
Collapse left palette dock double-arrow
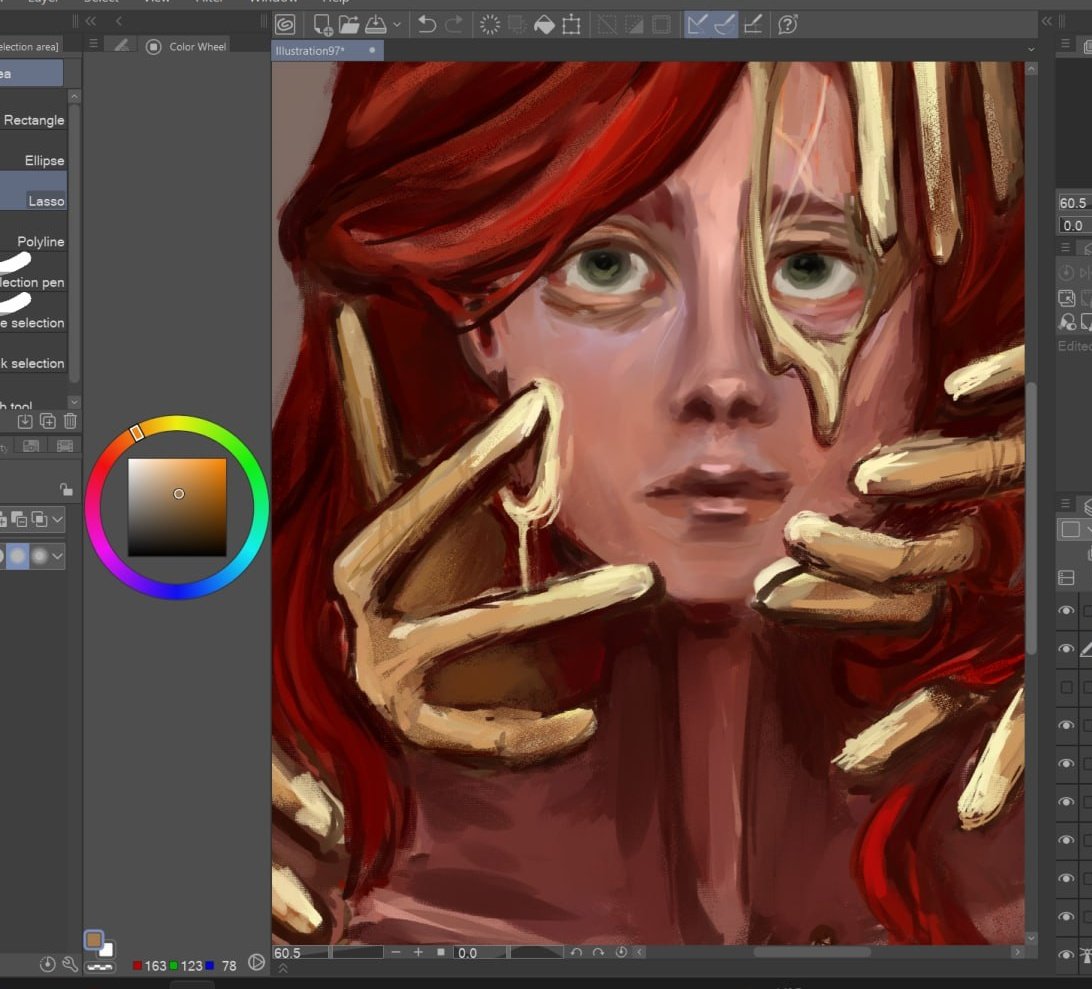click(91, 22)
